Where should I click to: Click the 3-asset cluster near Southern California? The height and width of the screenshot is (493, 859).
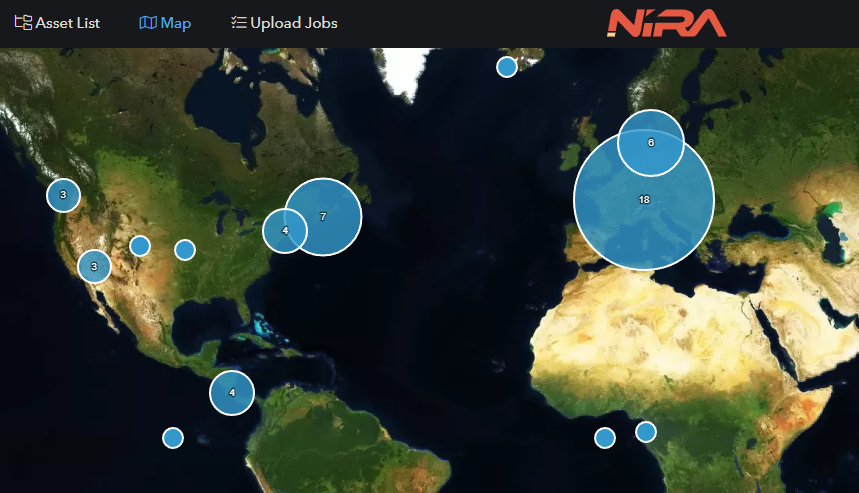coord(94,267)
